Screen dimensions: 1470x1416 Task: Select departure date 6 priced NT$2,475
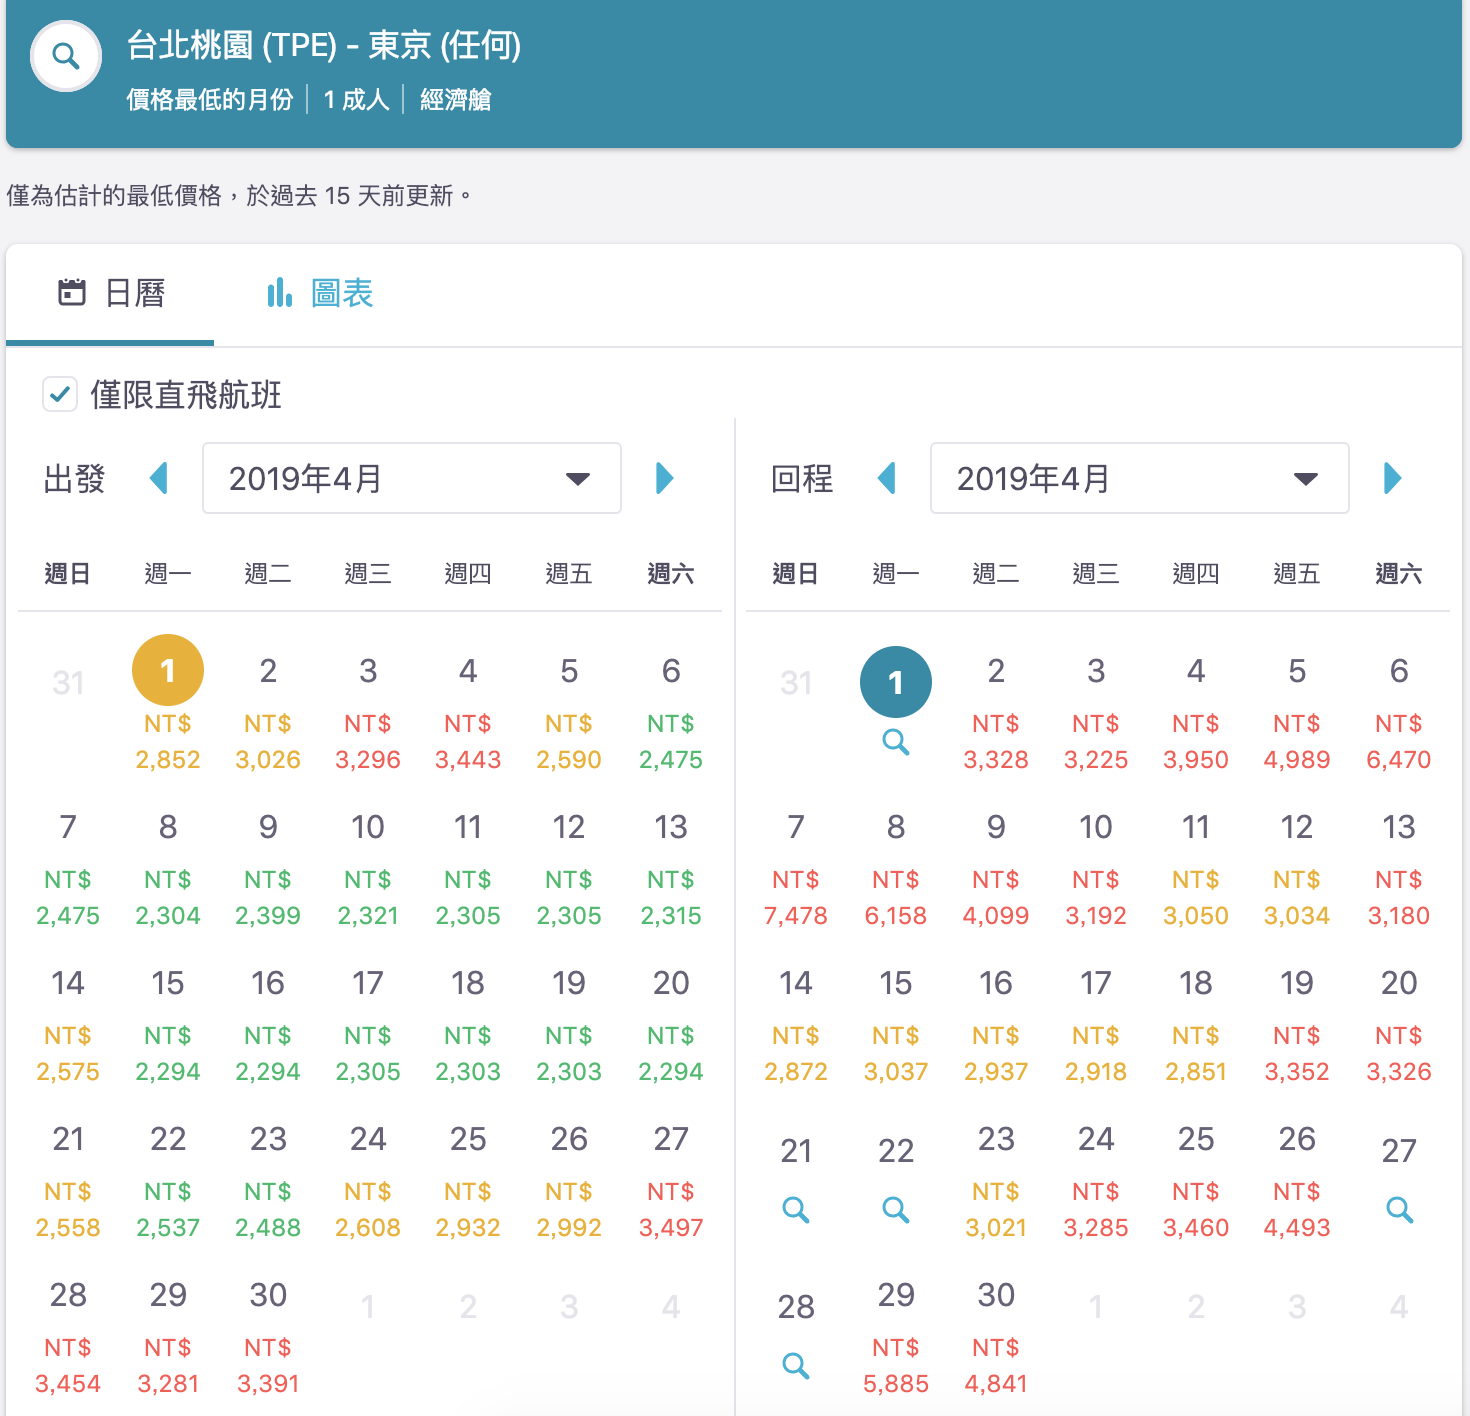click(670, 713)
